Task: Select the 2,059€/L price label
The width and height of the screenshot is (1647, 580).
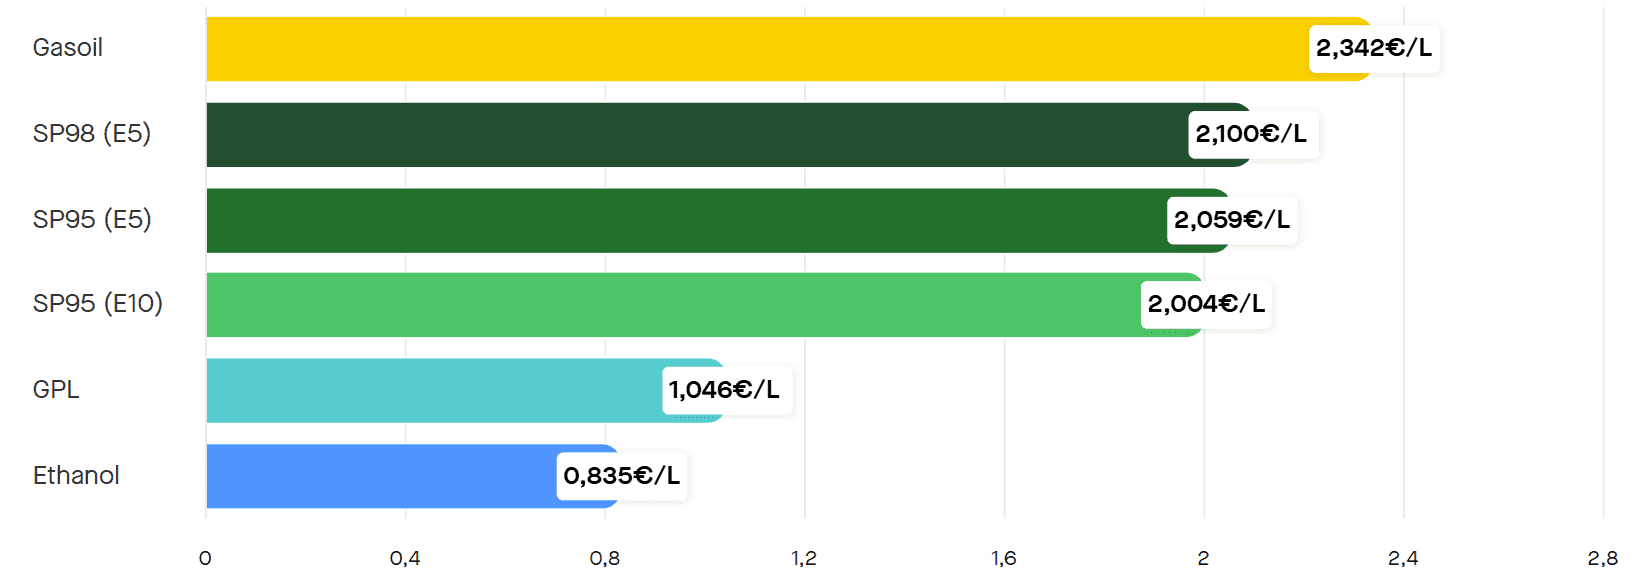Action: pos(1232,220)
